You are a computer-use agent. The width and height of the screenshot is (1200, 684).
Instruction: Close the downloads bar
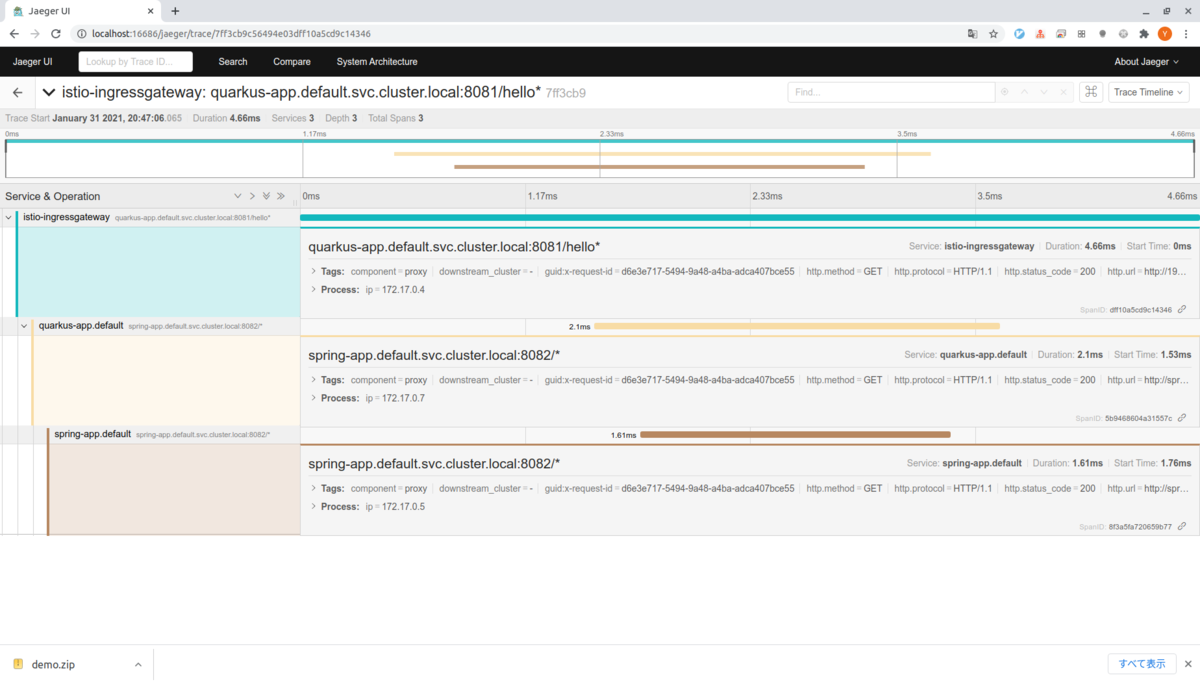click(1186, 664)
